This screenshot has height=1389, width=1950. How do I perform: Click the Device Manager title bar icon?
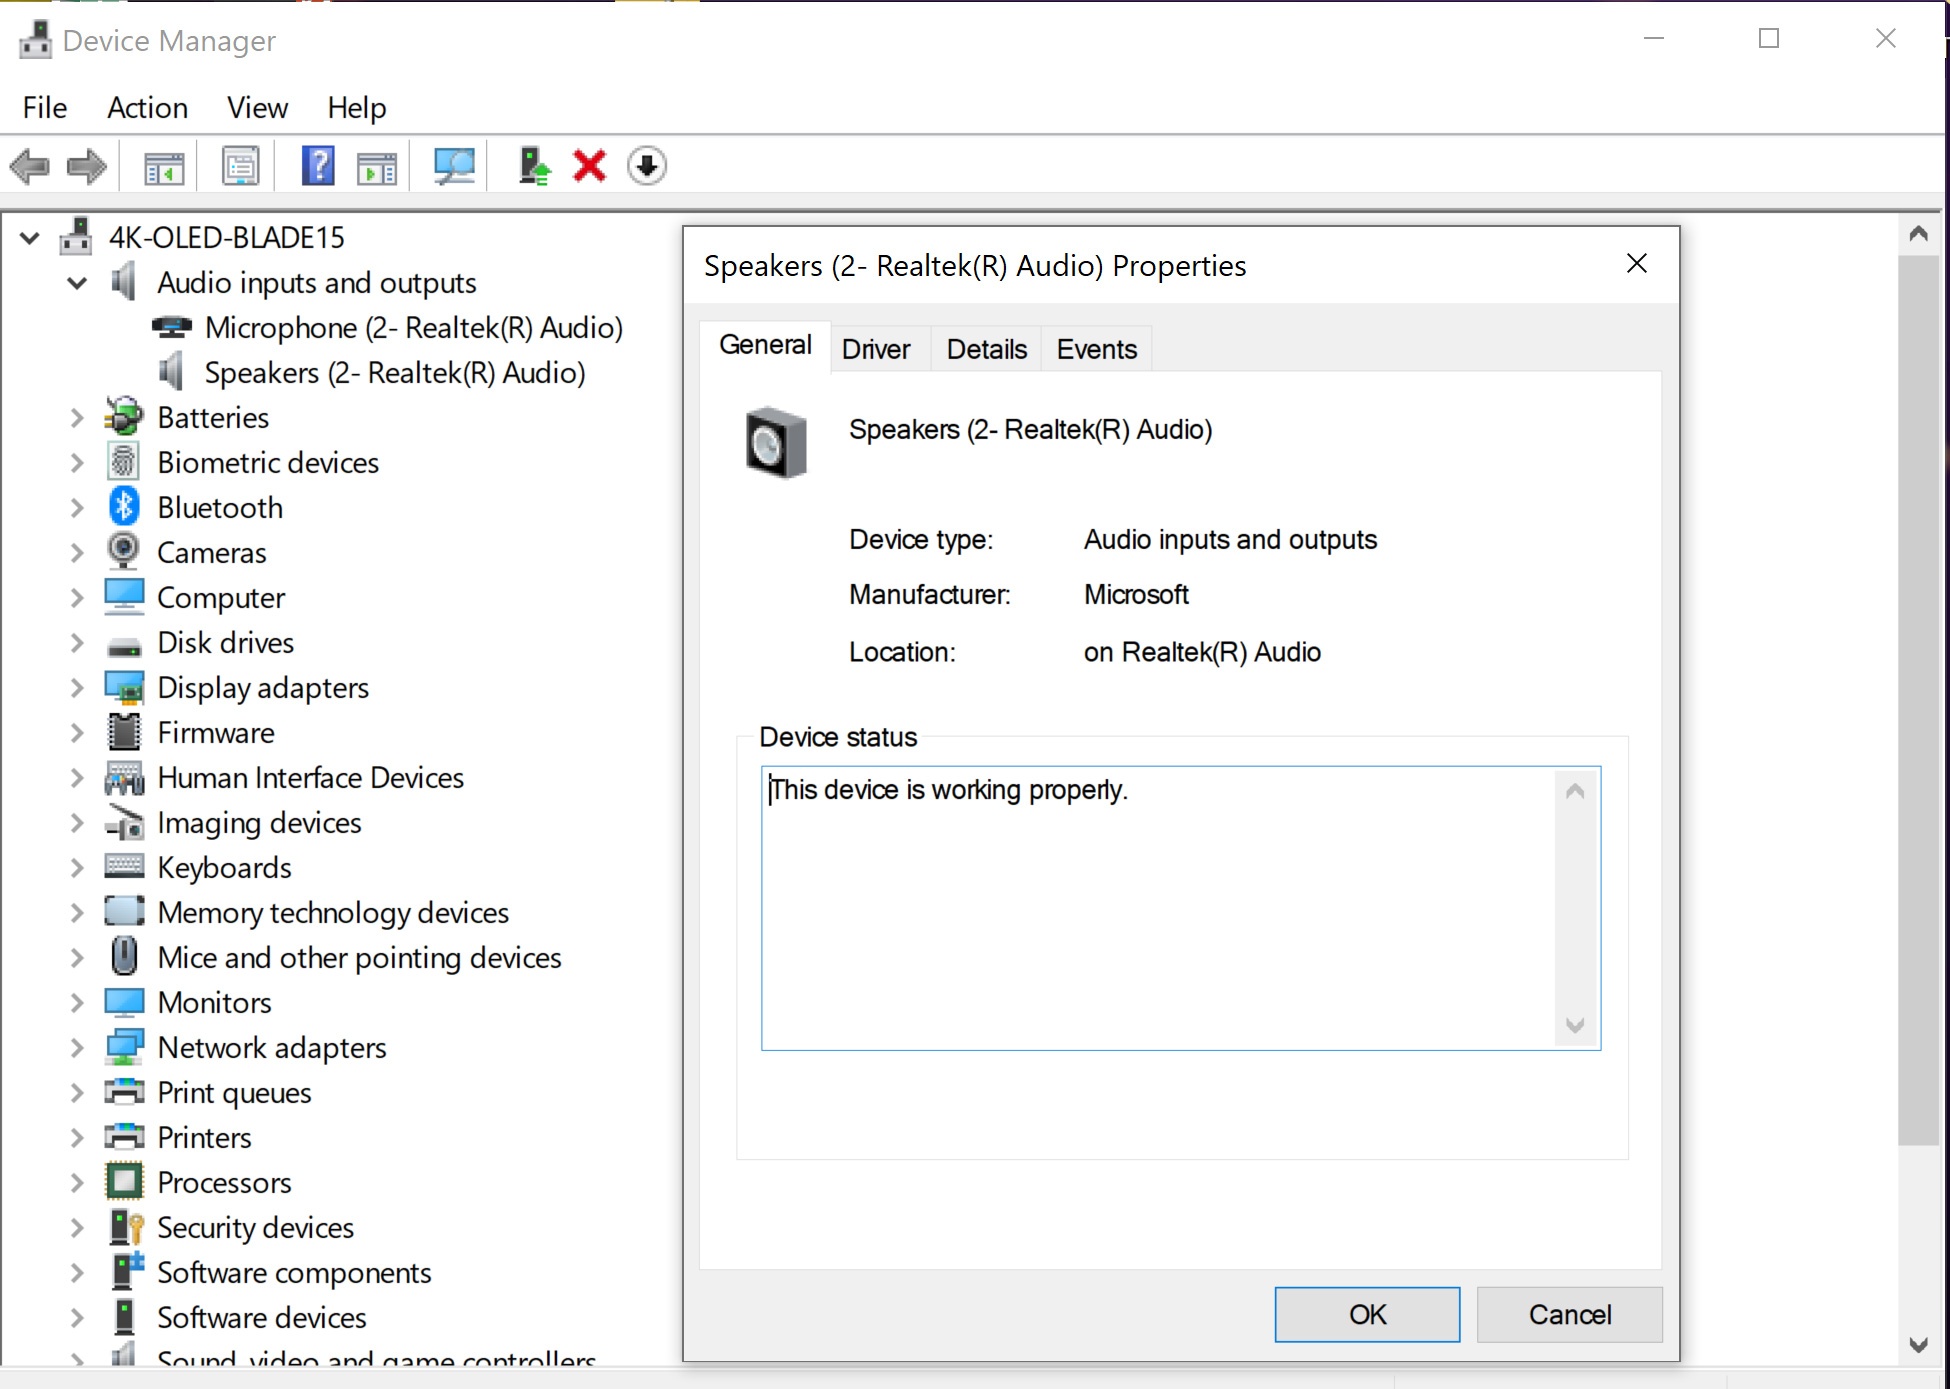click(x=35, y=40)
